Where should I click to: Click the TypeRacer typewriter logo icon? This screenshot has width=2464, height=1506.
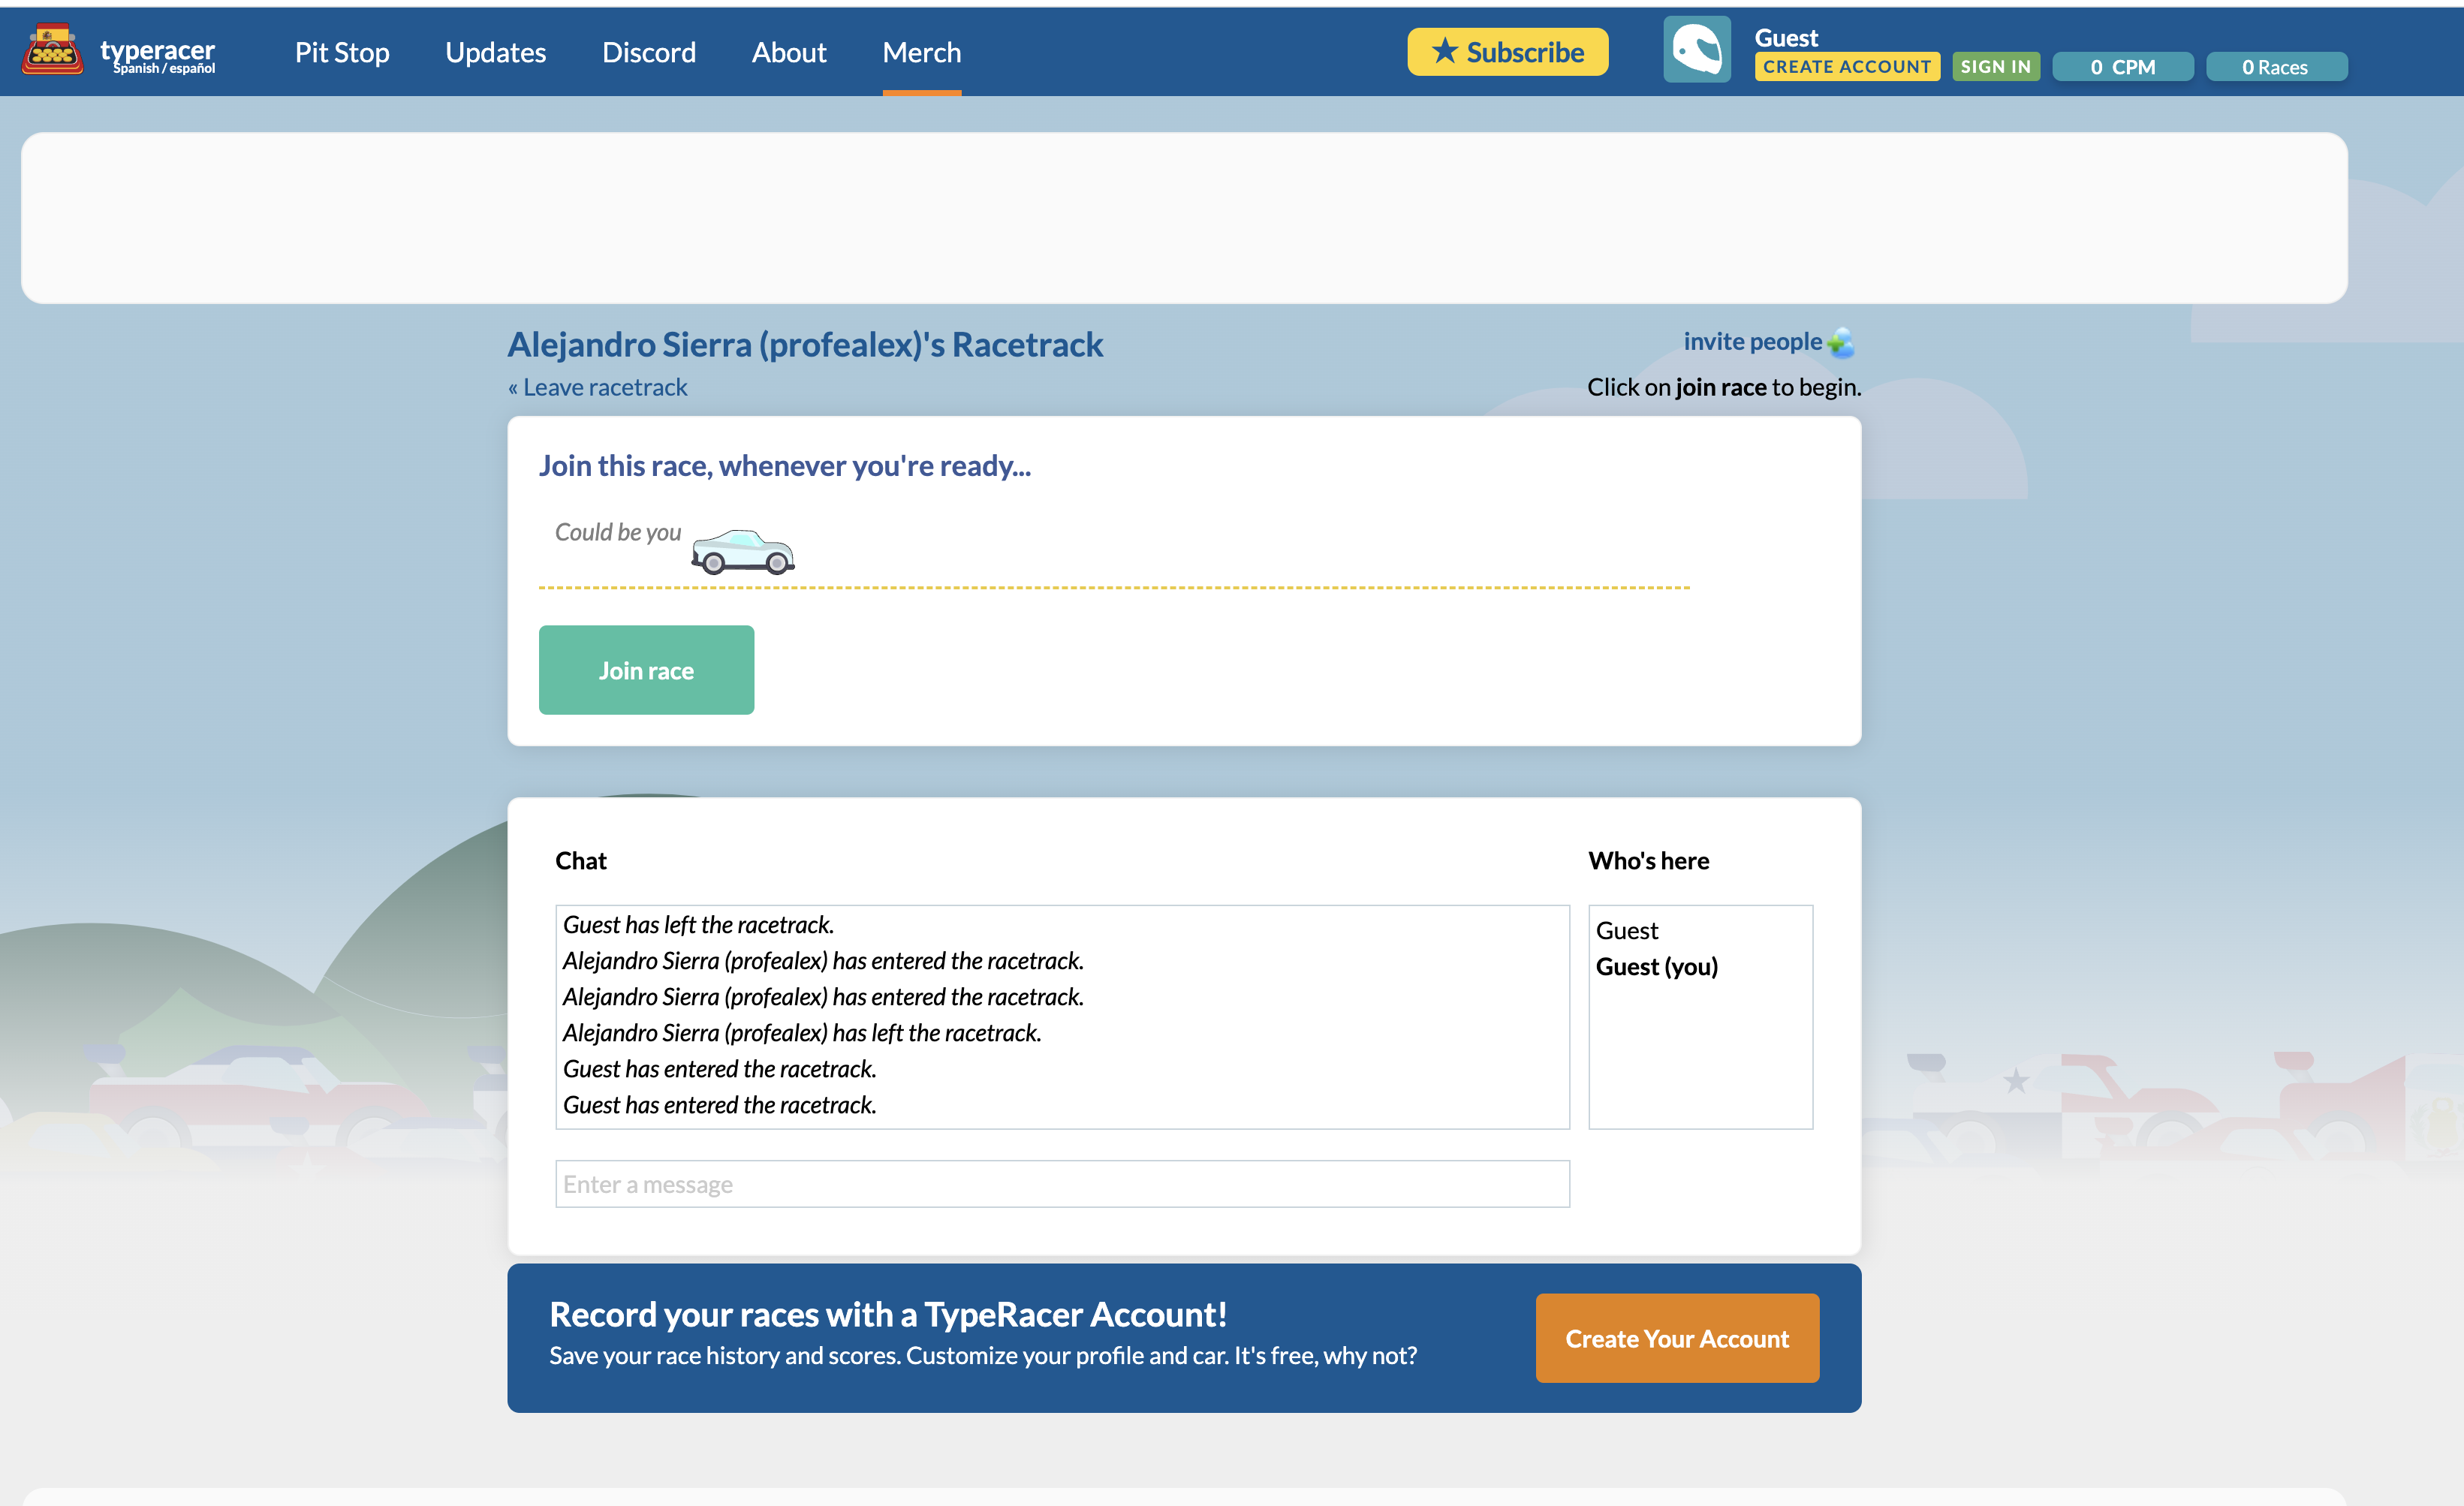52,50
